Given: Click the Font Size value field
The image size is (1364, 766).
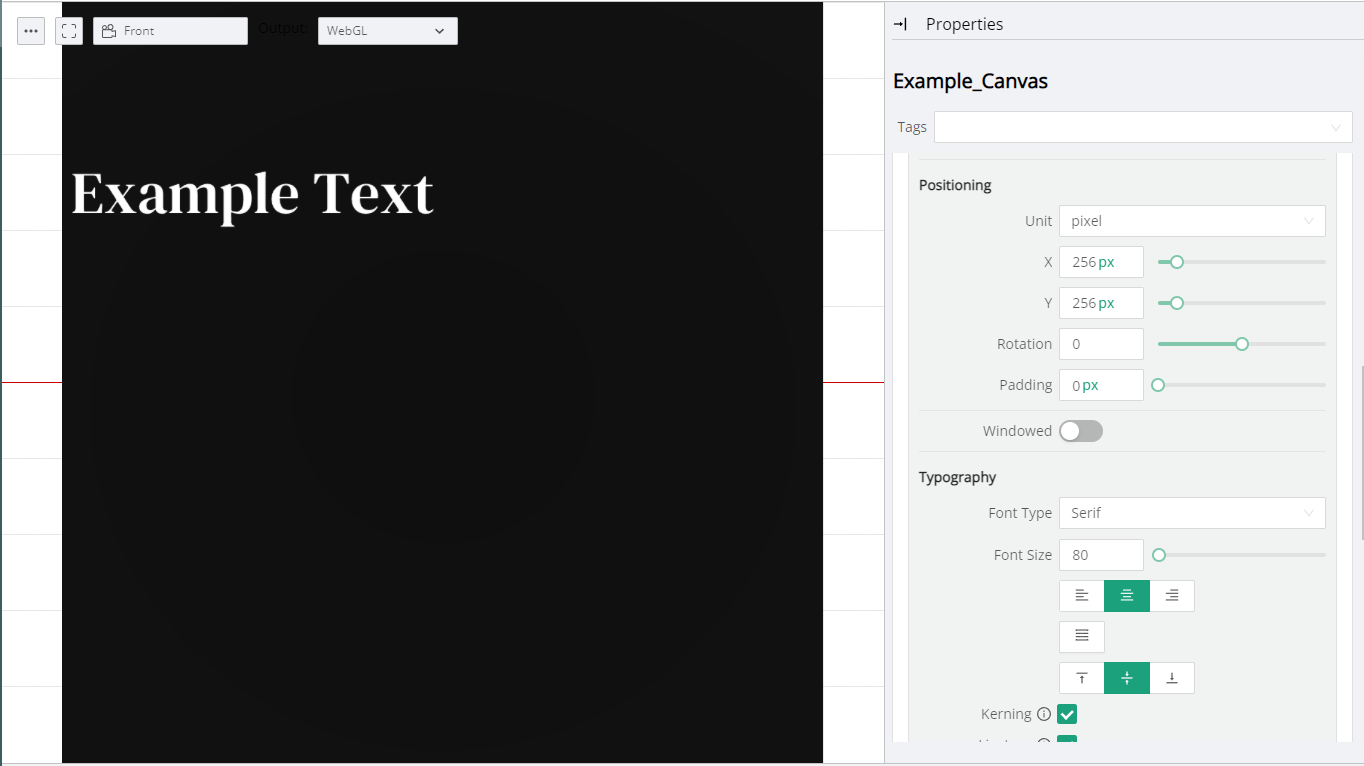Looking at the screenshot, I should pos(1101,555).
